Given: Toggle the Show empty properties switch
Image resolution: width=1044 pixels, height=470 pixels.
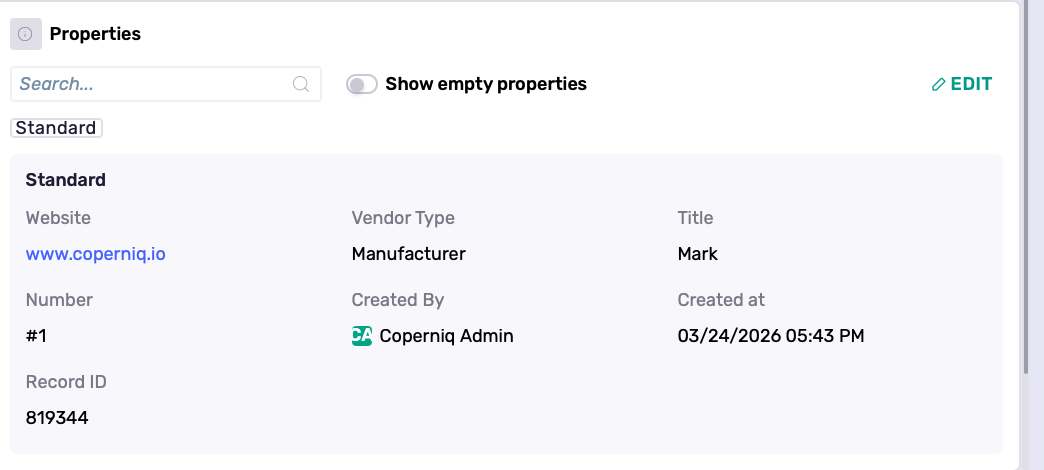Looking at the screenshot, I should click(361, 84).
